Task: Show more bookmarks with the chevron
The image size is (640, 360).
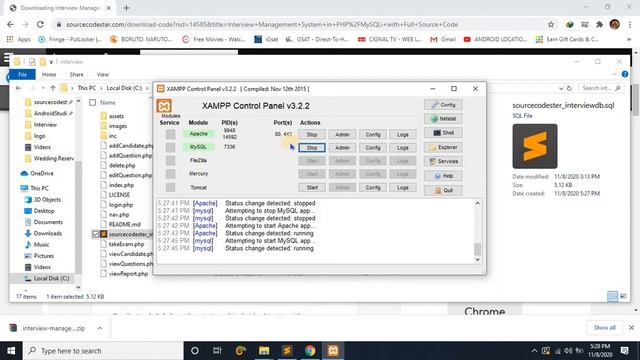Action: pos(629,39)
